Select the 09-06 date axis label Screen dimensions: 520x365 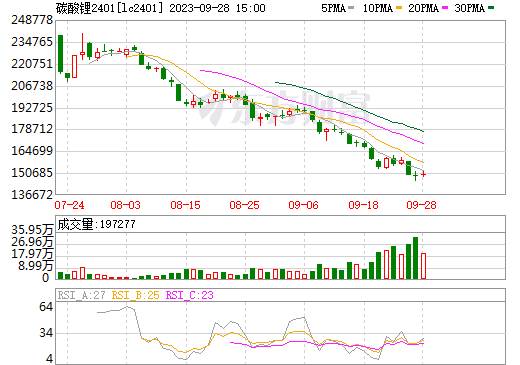pyautogui.click(x=303, y=205)
